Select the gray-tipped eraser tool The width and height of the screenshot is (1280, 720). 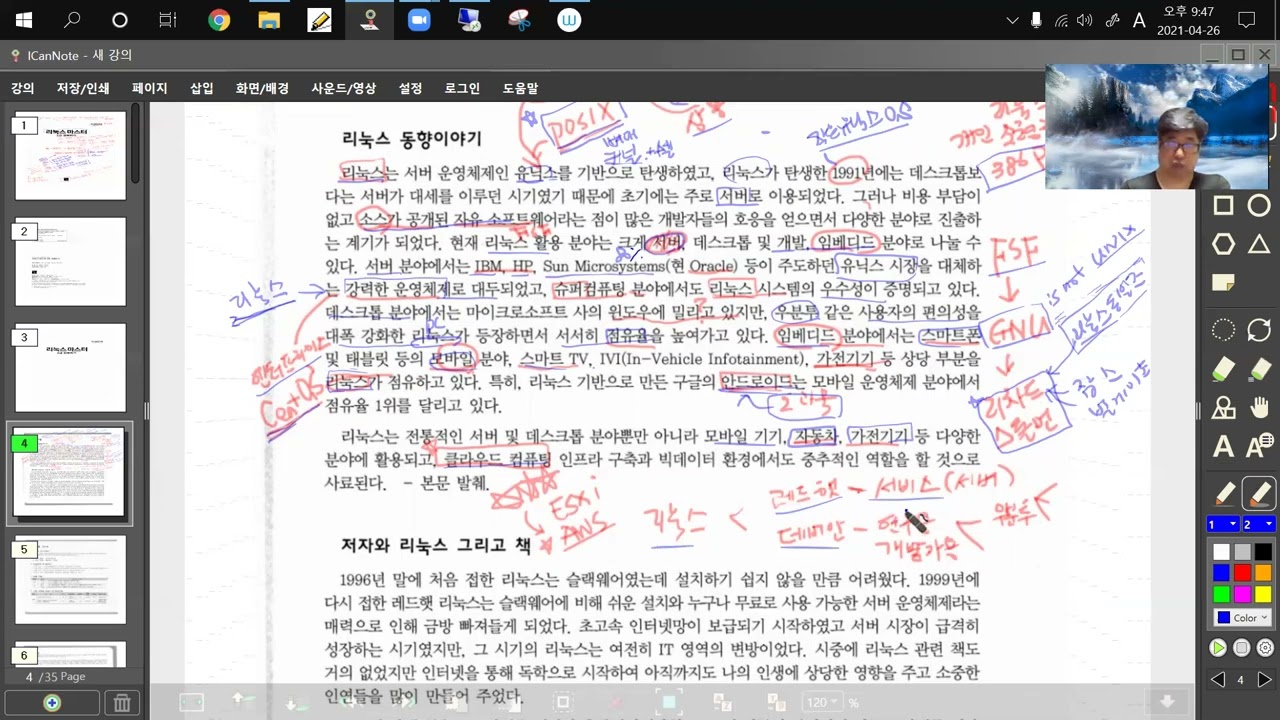point(1259,370)
